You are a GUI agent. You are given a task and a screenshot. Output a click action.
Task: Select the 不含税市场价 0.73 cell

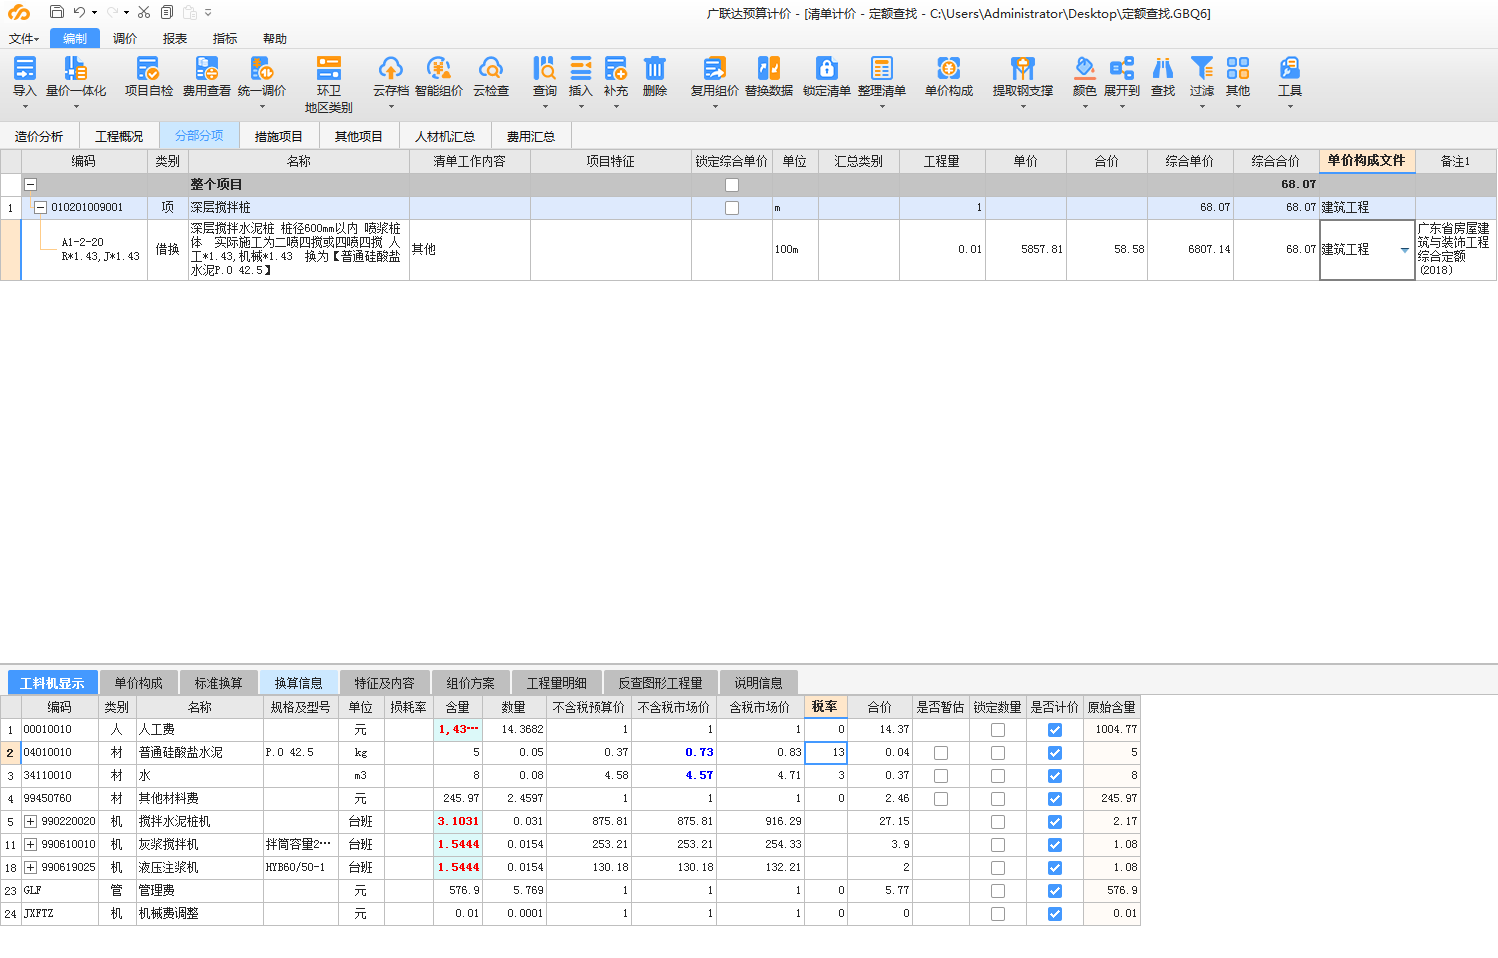pos(674,753)
